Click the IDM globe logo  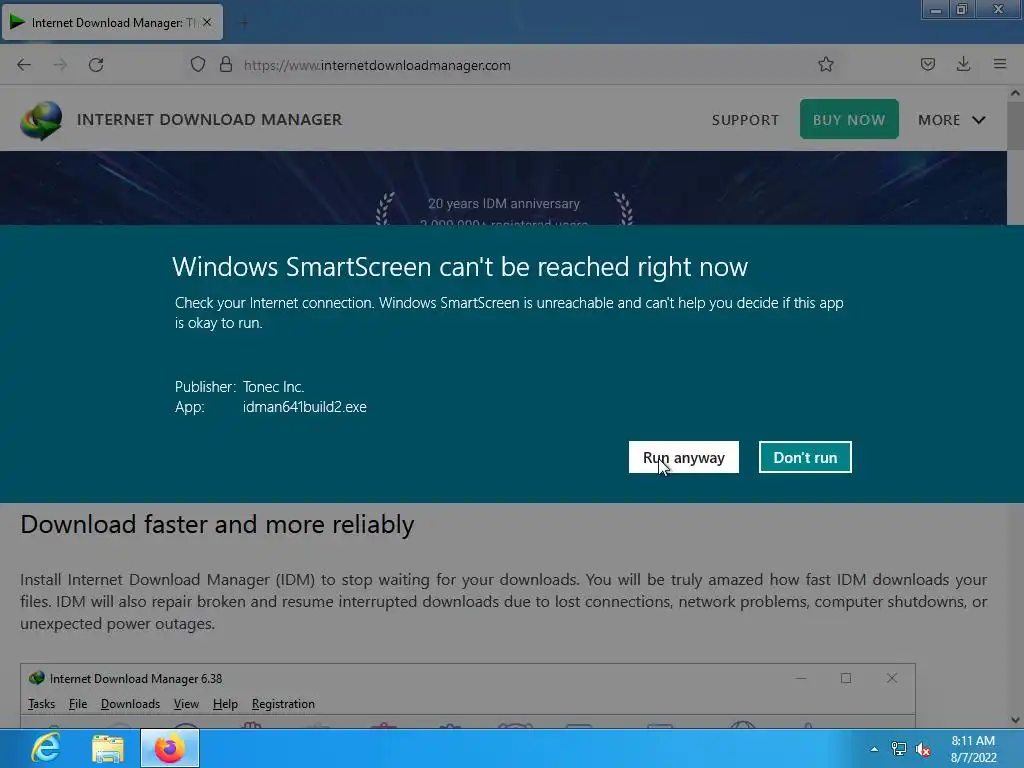click(41, 120)
